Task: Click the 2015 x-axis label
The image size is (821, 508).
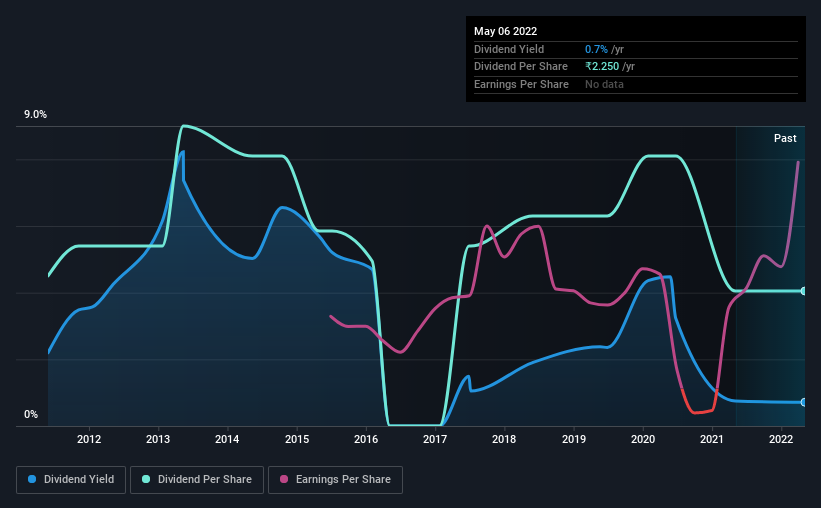Action: click(297, 439)
